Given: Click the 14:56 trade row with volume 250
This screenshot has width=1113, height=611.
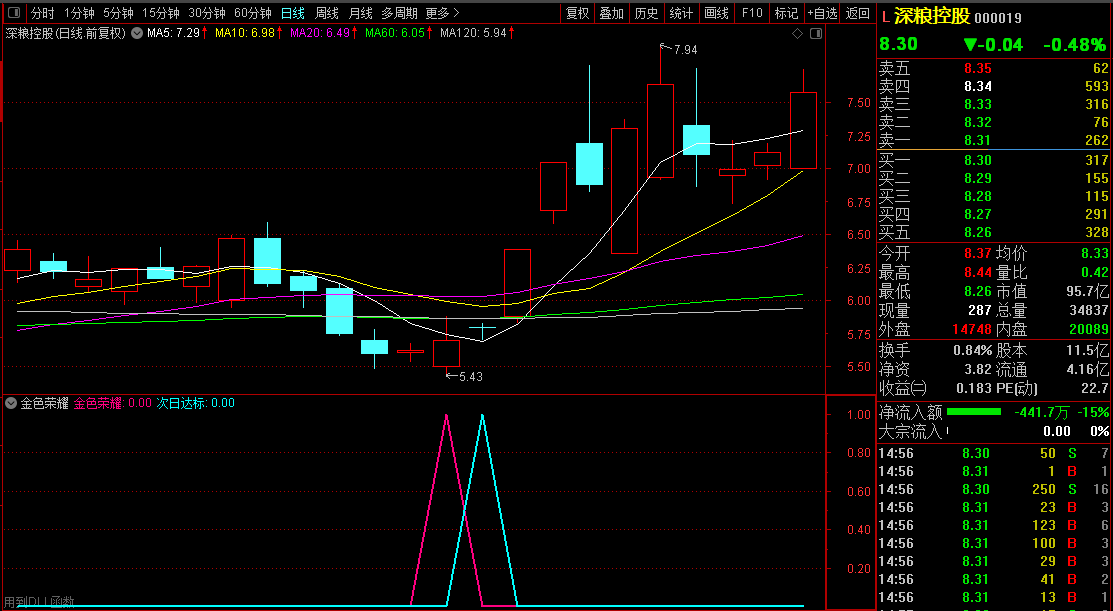Looking at the screenshot, I should (x=994, y=489).
